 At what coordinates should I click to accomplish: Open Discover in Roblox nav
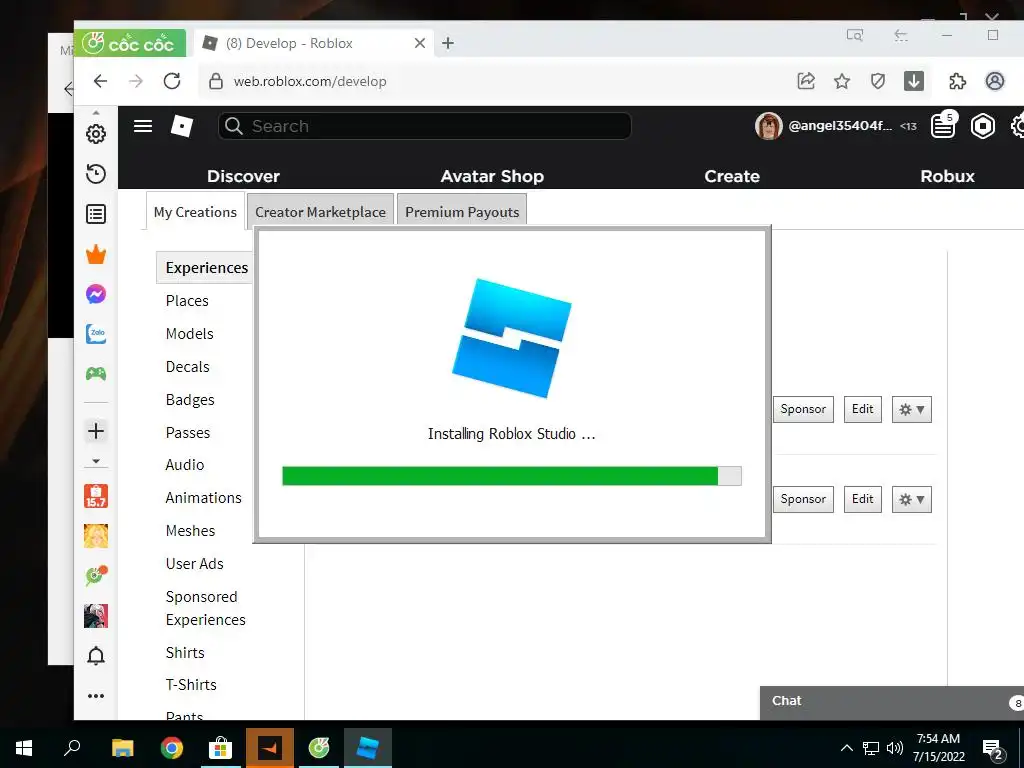tap(243, 176)
